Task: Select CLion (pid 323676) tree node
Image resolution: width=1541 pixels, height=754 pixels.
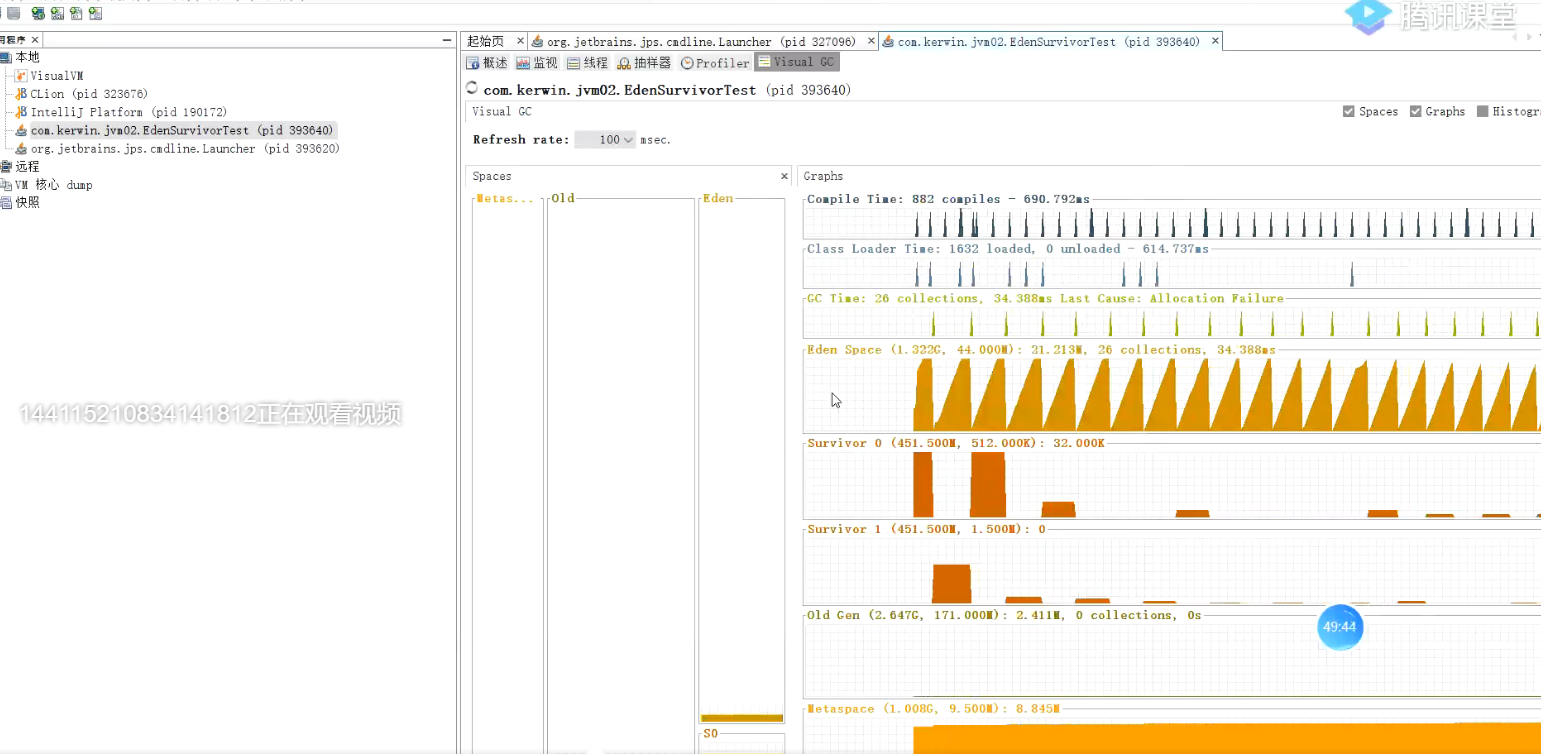Action: (89, 94)
